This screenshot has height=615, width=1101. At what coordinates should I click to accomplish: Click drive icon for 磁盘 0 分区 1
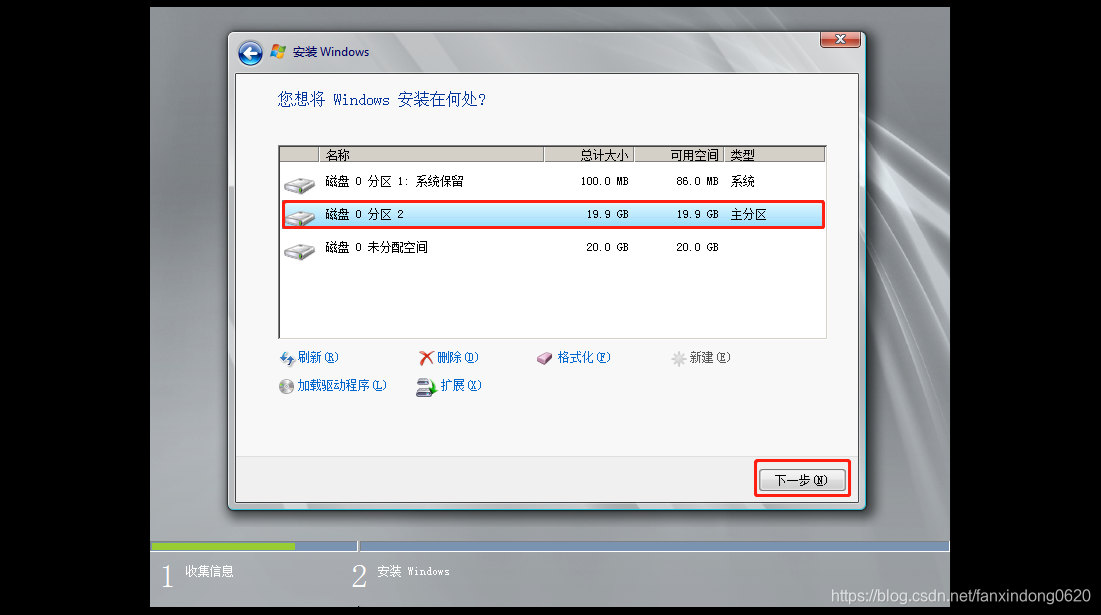pyautogui.click(x=299, y=185)
